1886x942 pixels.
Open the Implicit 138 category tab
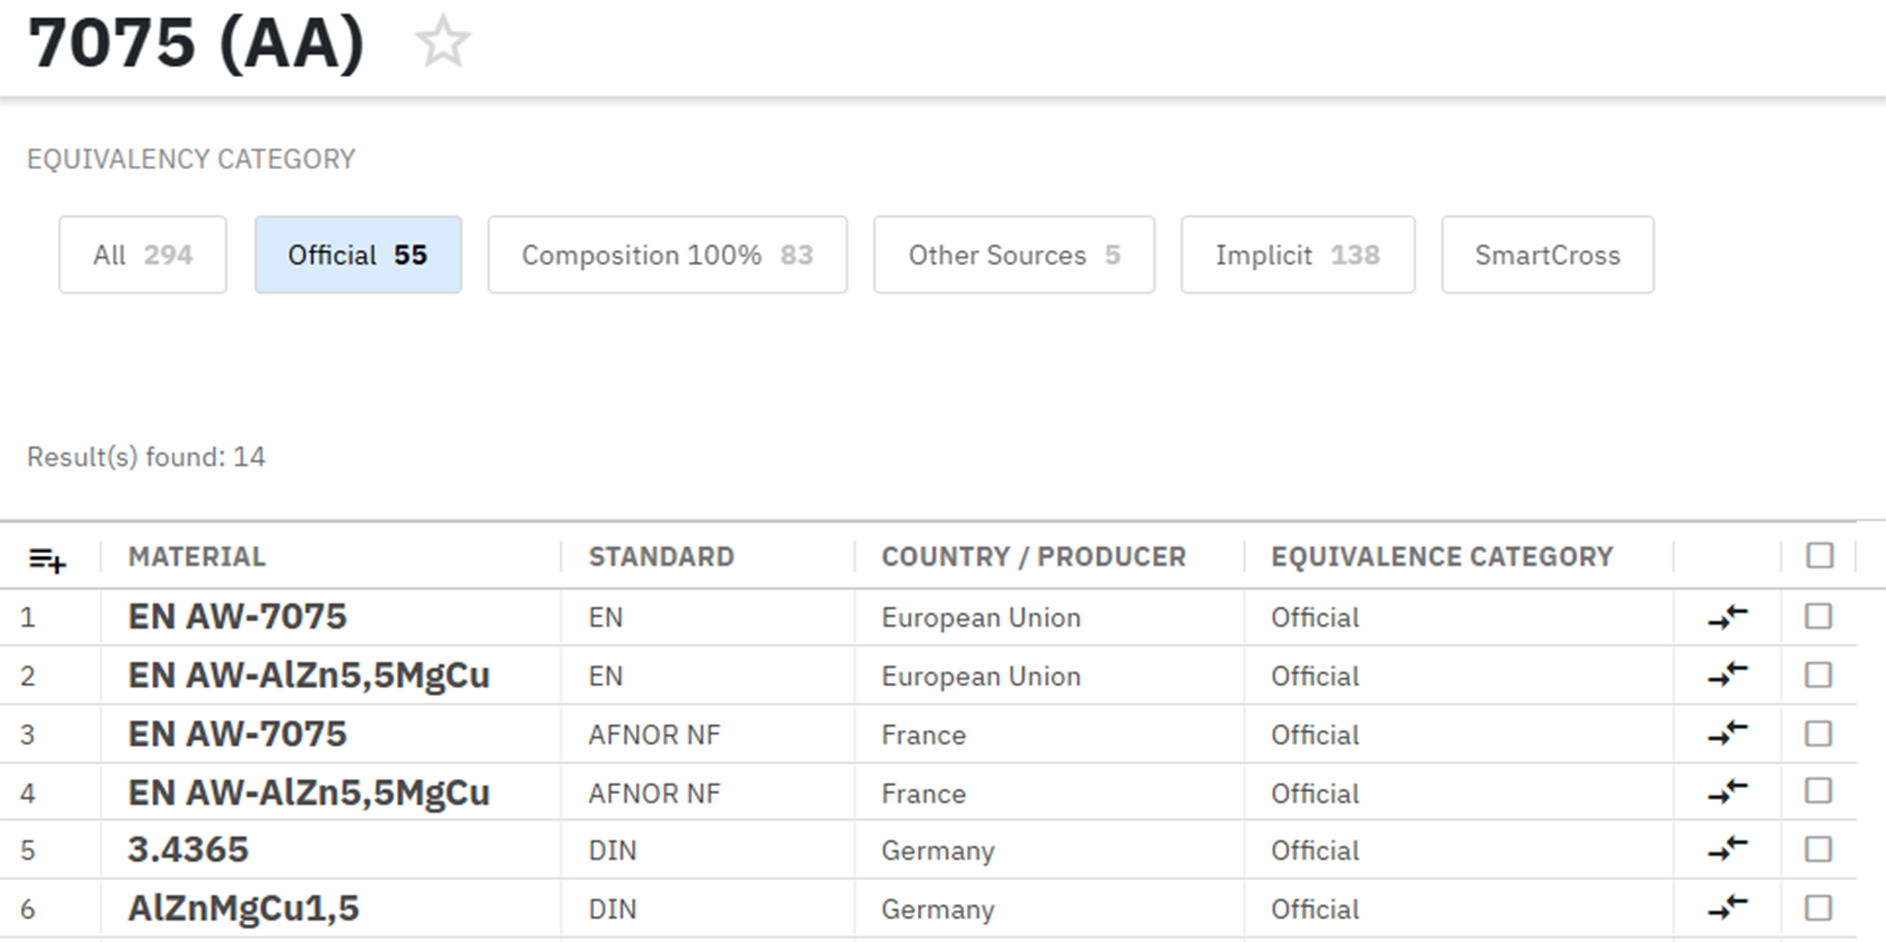pyautogui.click(x=1297, y=255)
